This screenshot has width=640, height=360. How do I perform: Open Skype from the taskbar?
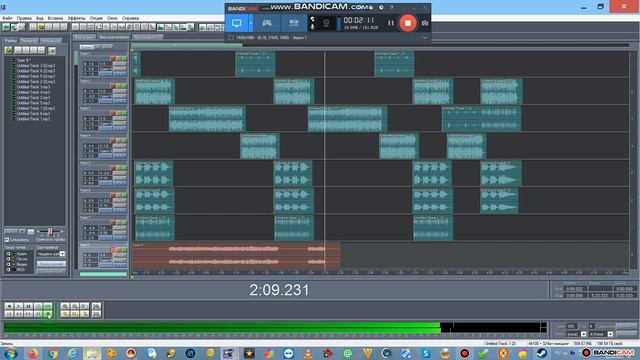point(426,353)
